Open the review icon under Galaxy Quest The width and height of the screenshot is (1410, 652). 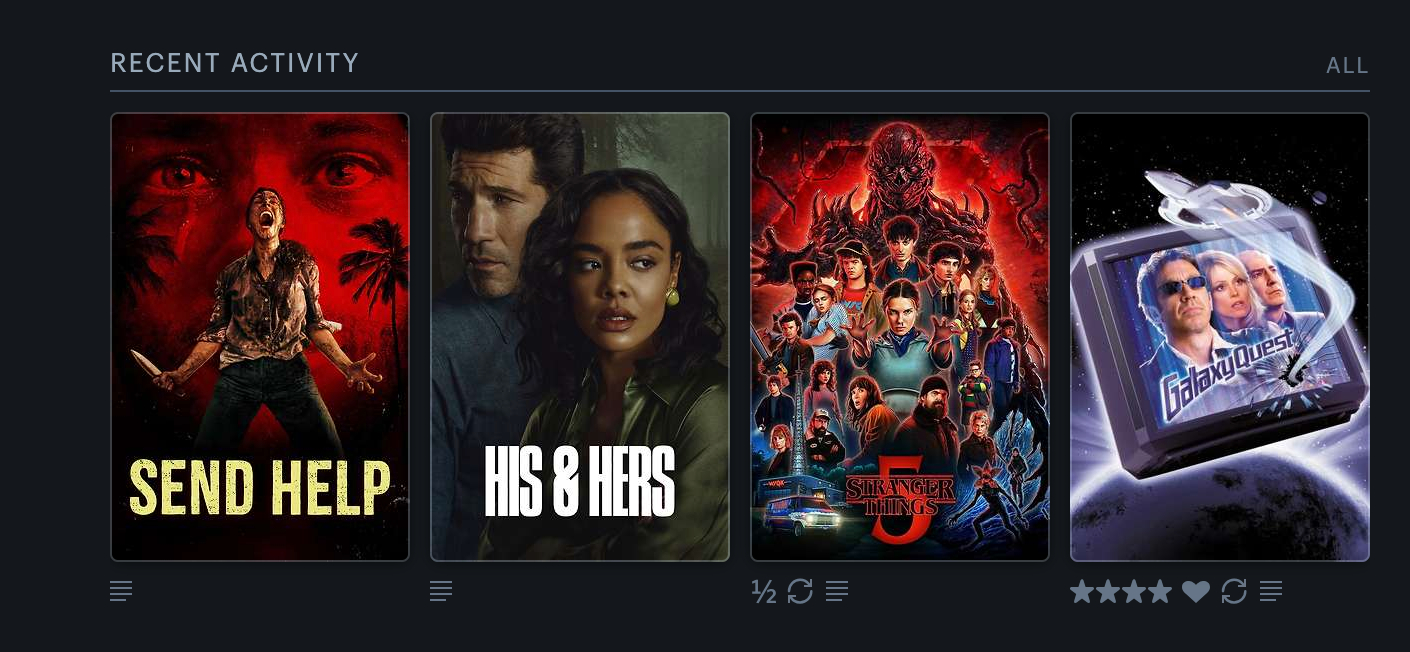pyautogui.click(x=1271, y=591)
